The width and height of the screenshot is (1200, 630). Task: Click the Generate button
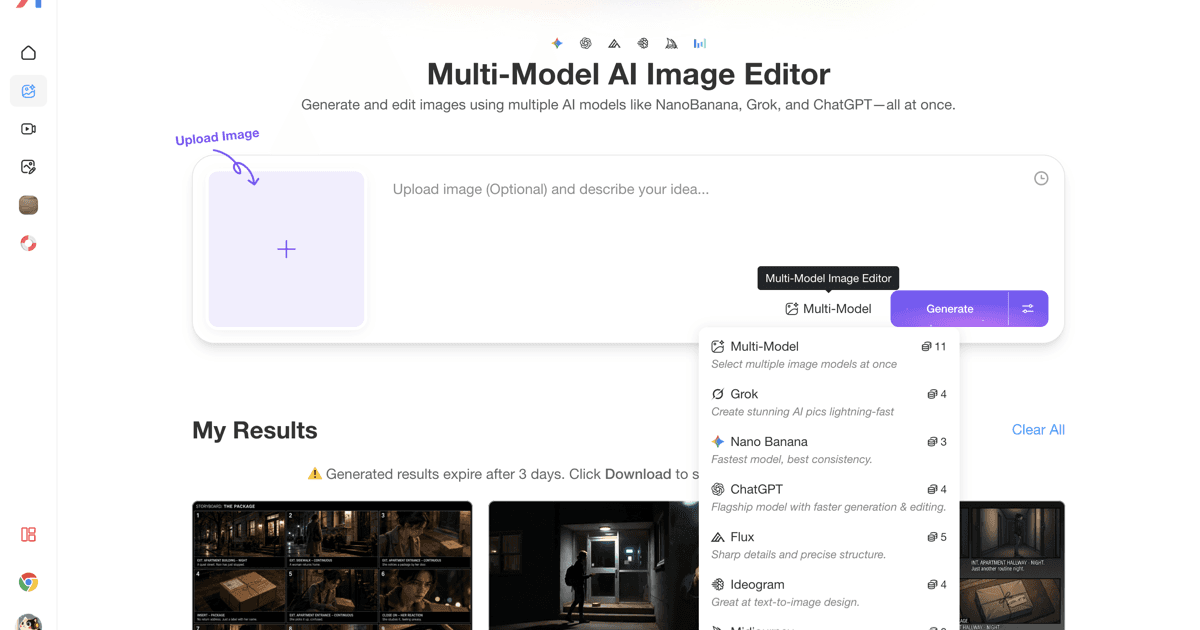tap(949, 309)
